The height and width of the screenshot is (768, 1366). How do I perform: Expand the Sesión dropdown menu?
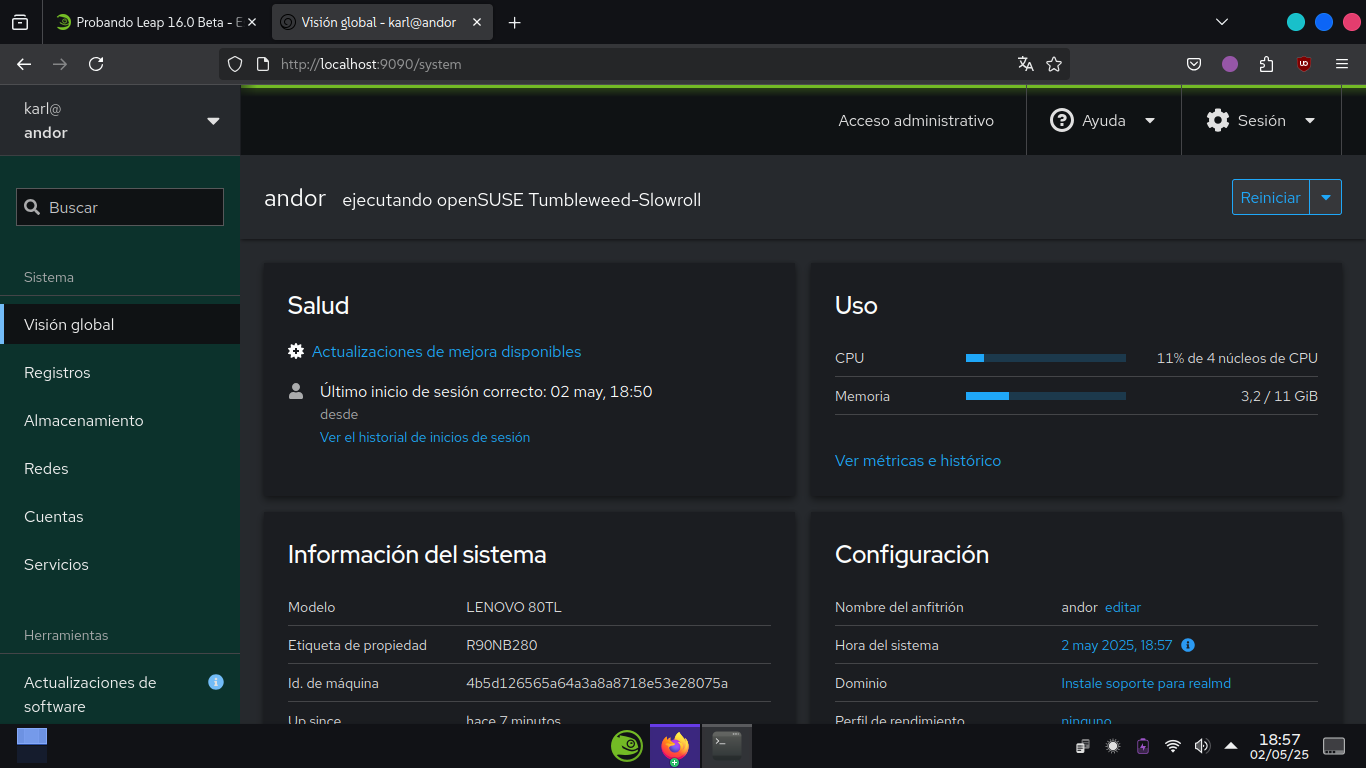[x=1260, y=121]
